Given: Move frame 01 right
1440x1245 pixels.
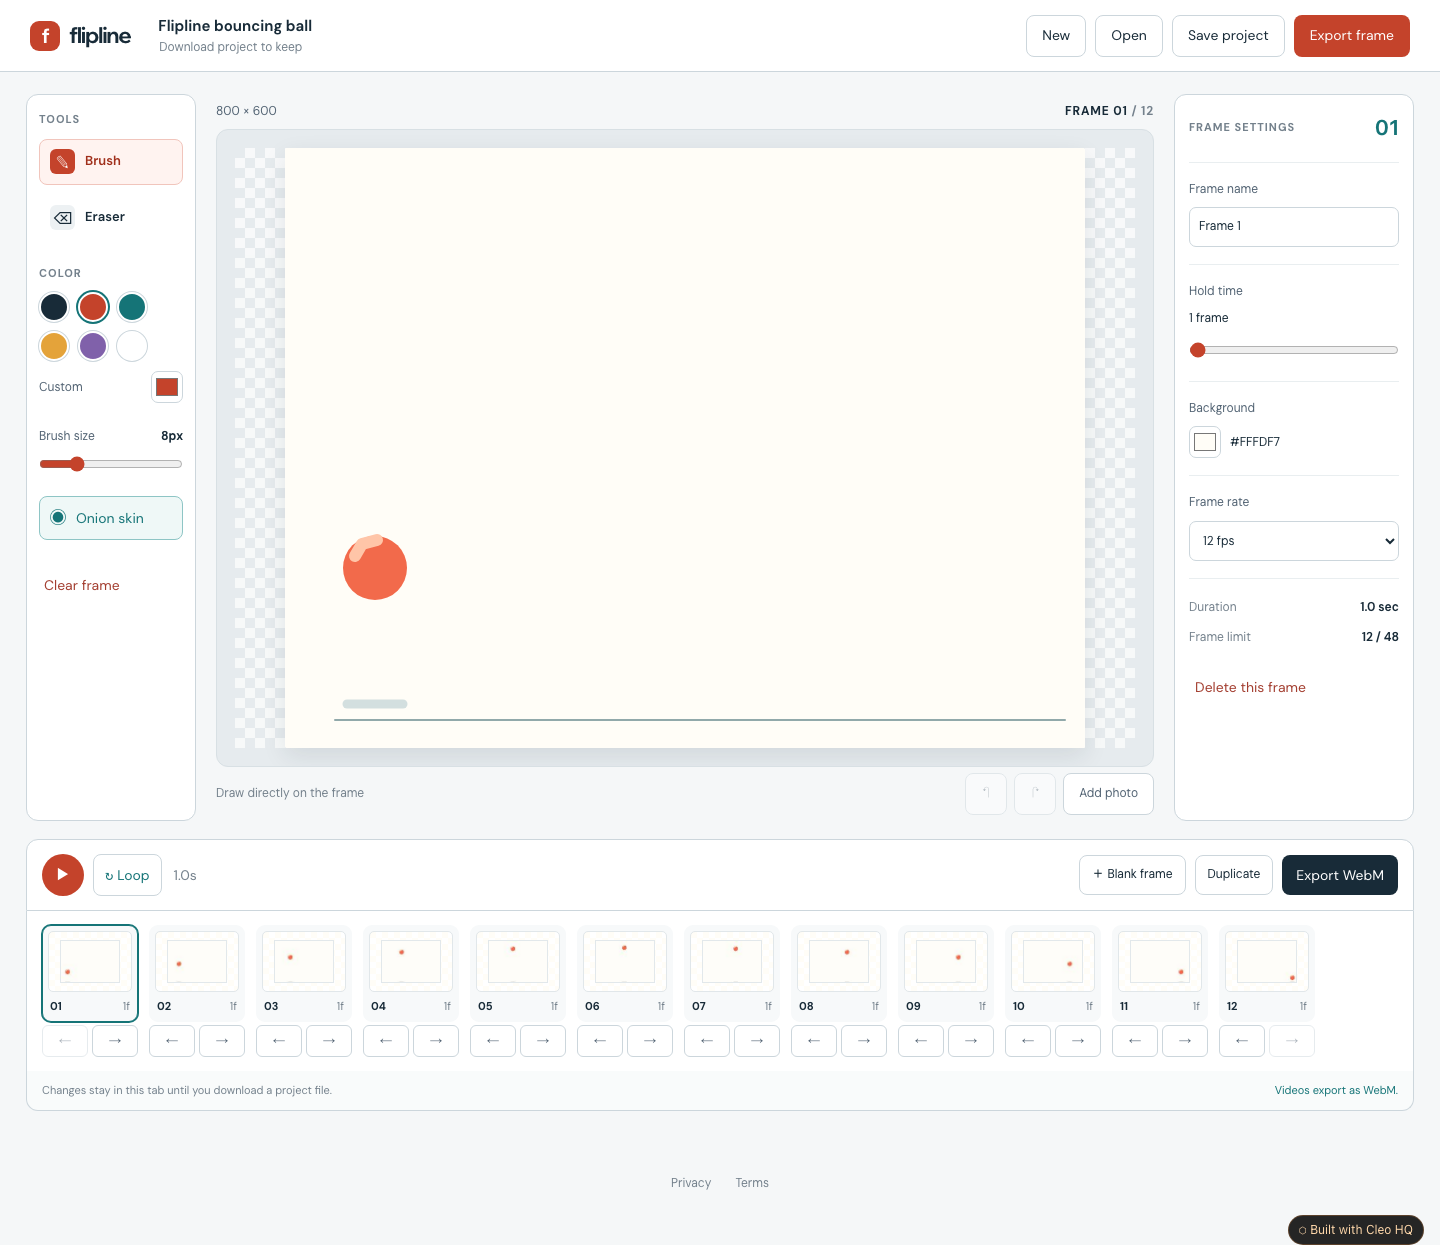Looking at the screenshot, I should 115,1041.
